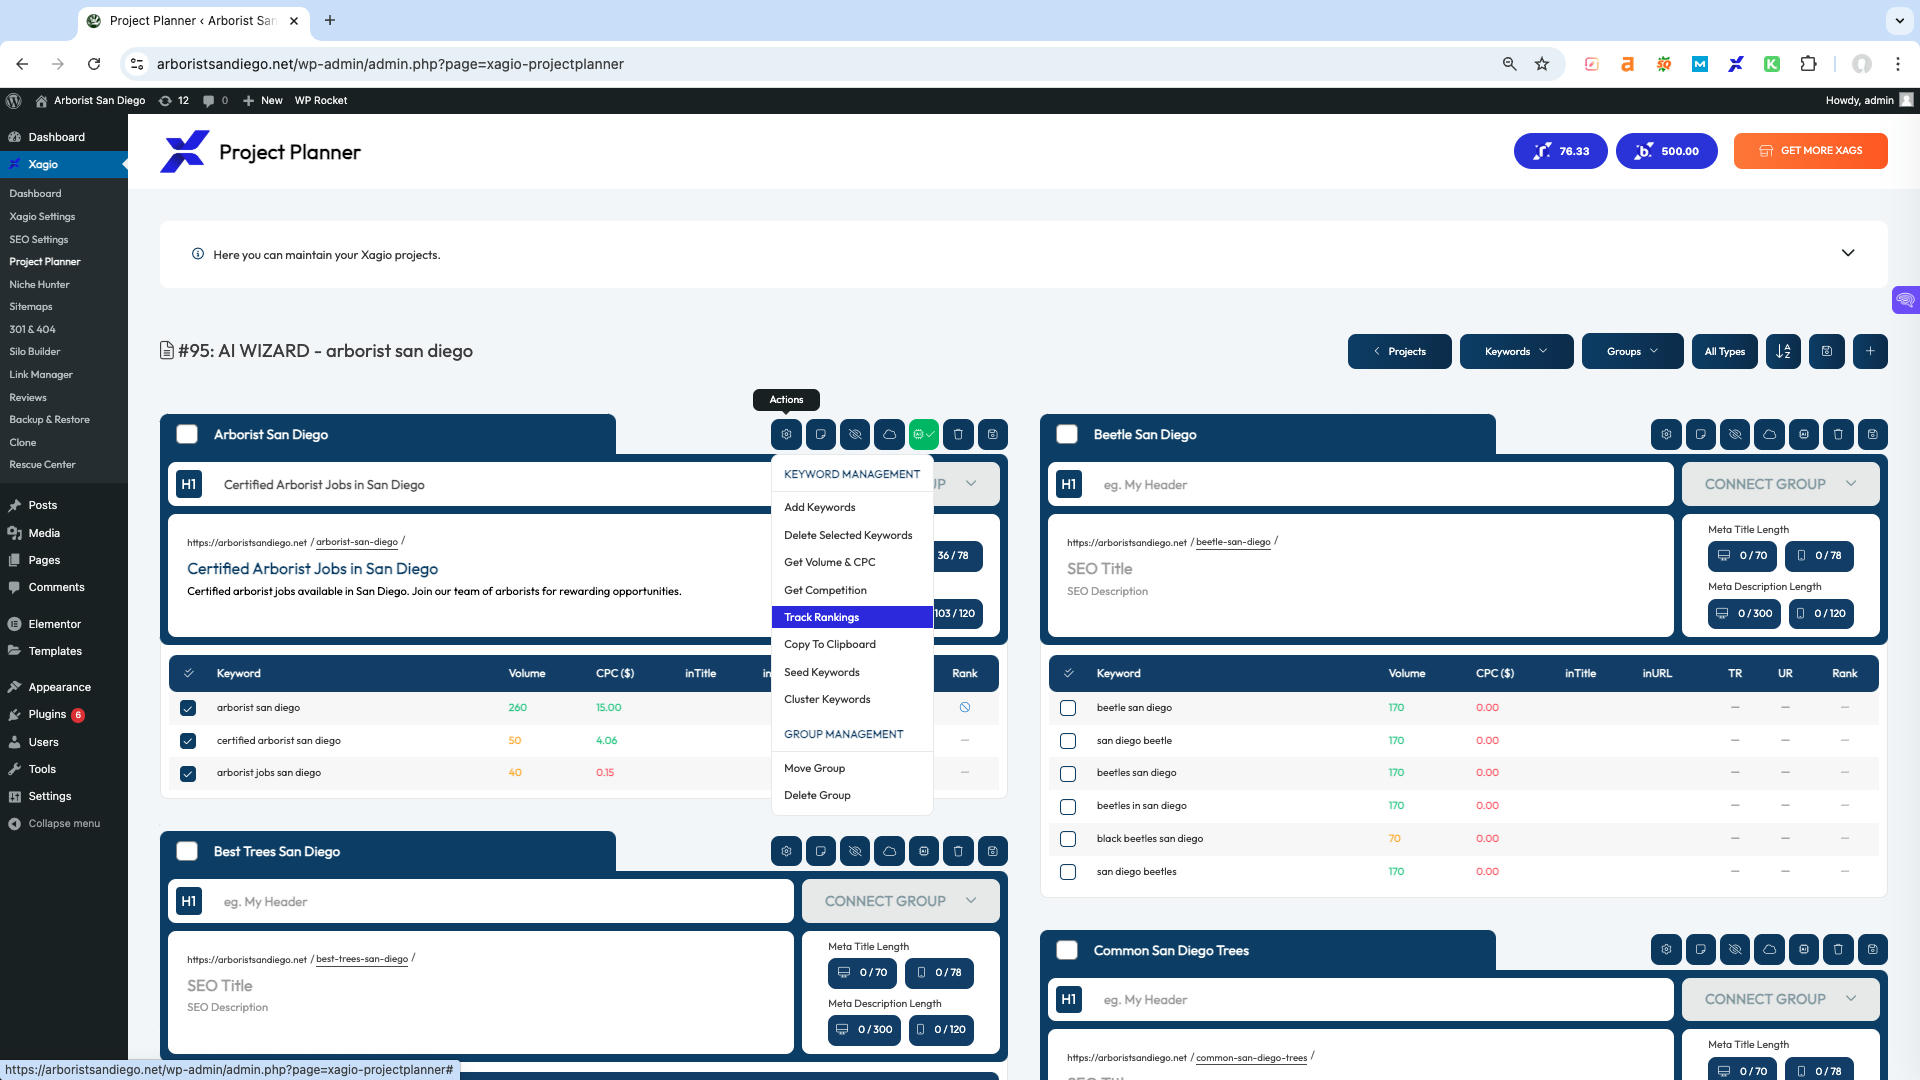The width and height of the screenshot is (1920, 1080).
Task: Click cloud icon in Arborist San Diego group toolbar
Action: point(889,434)
